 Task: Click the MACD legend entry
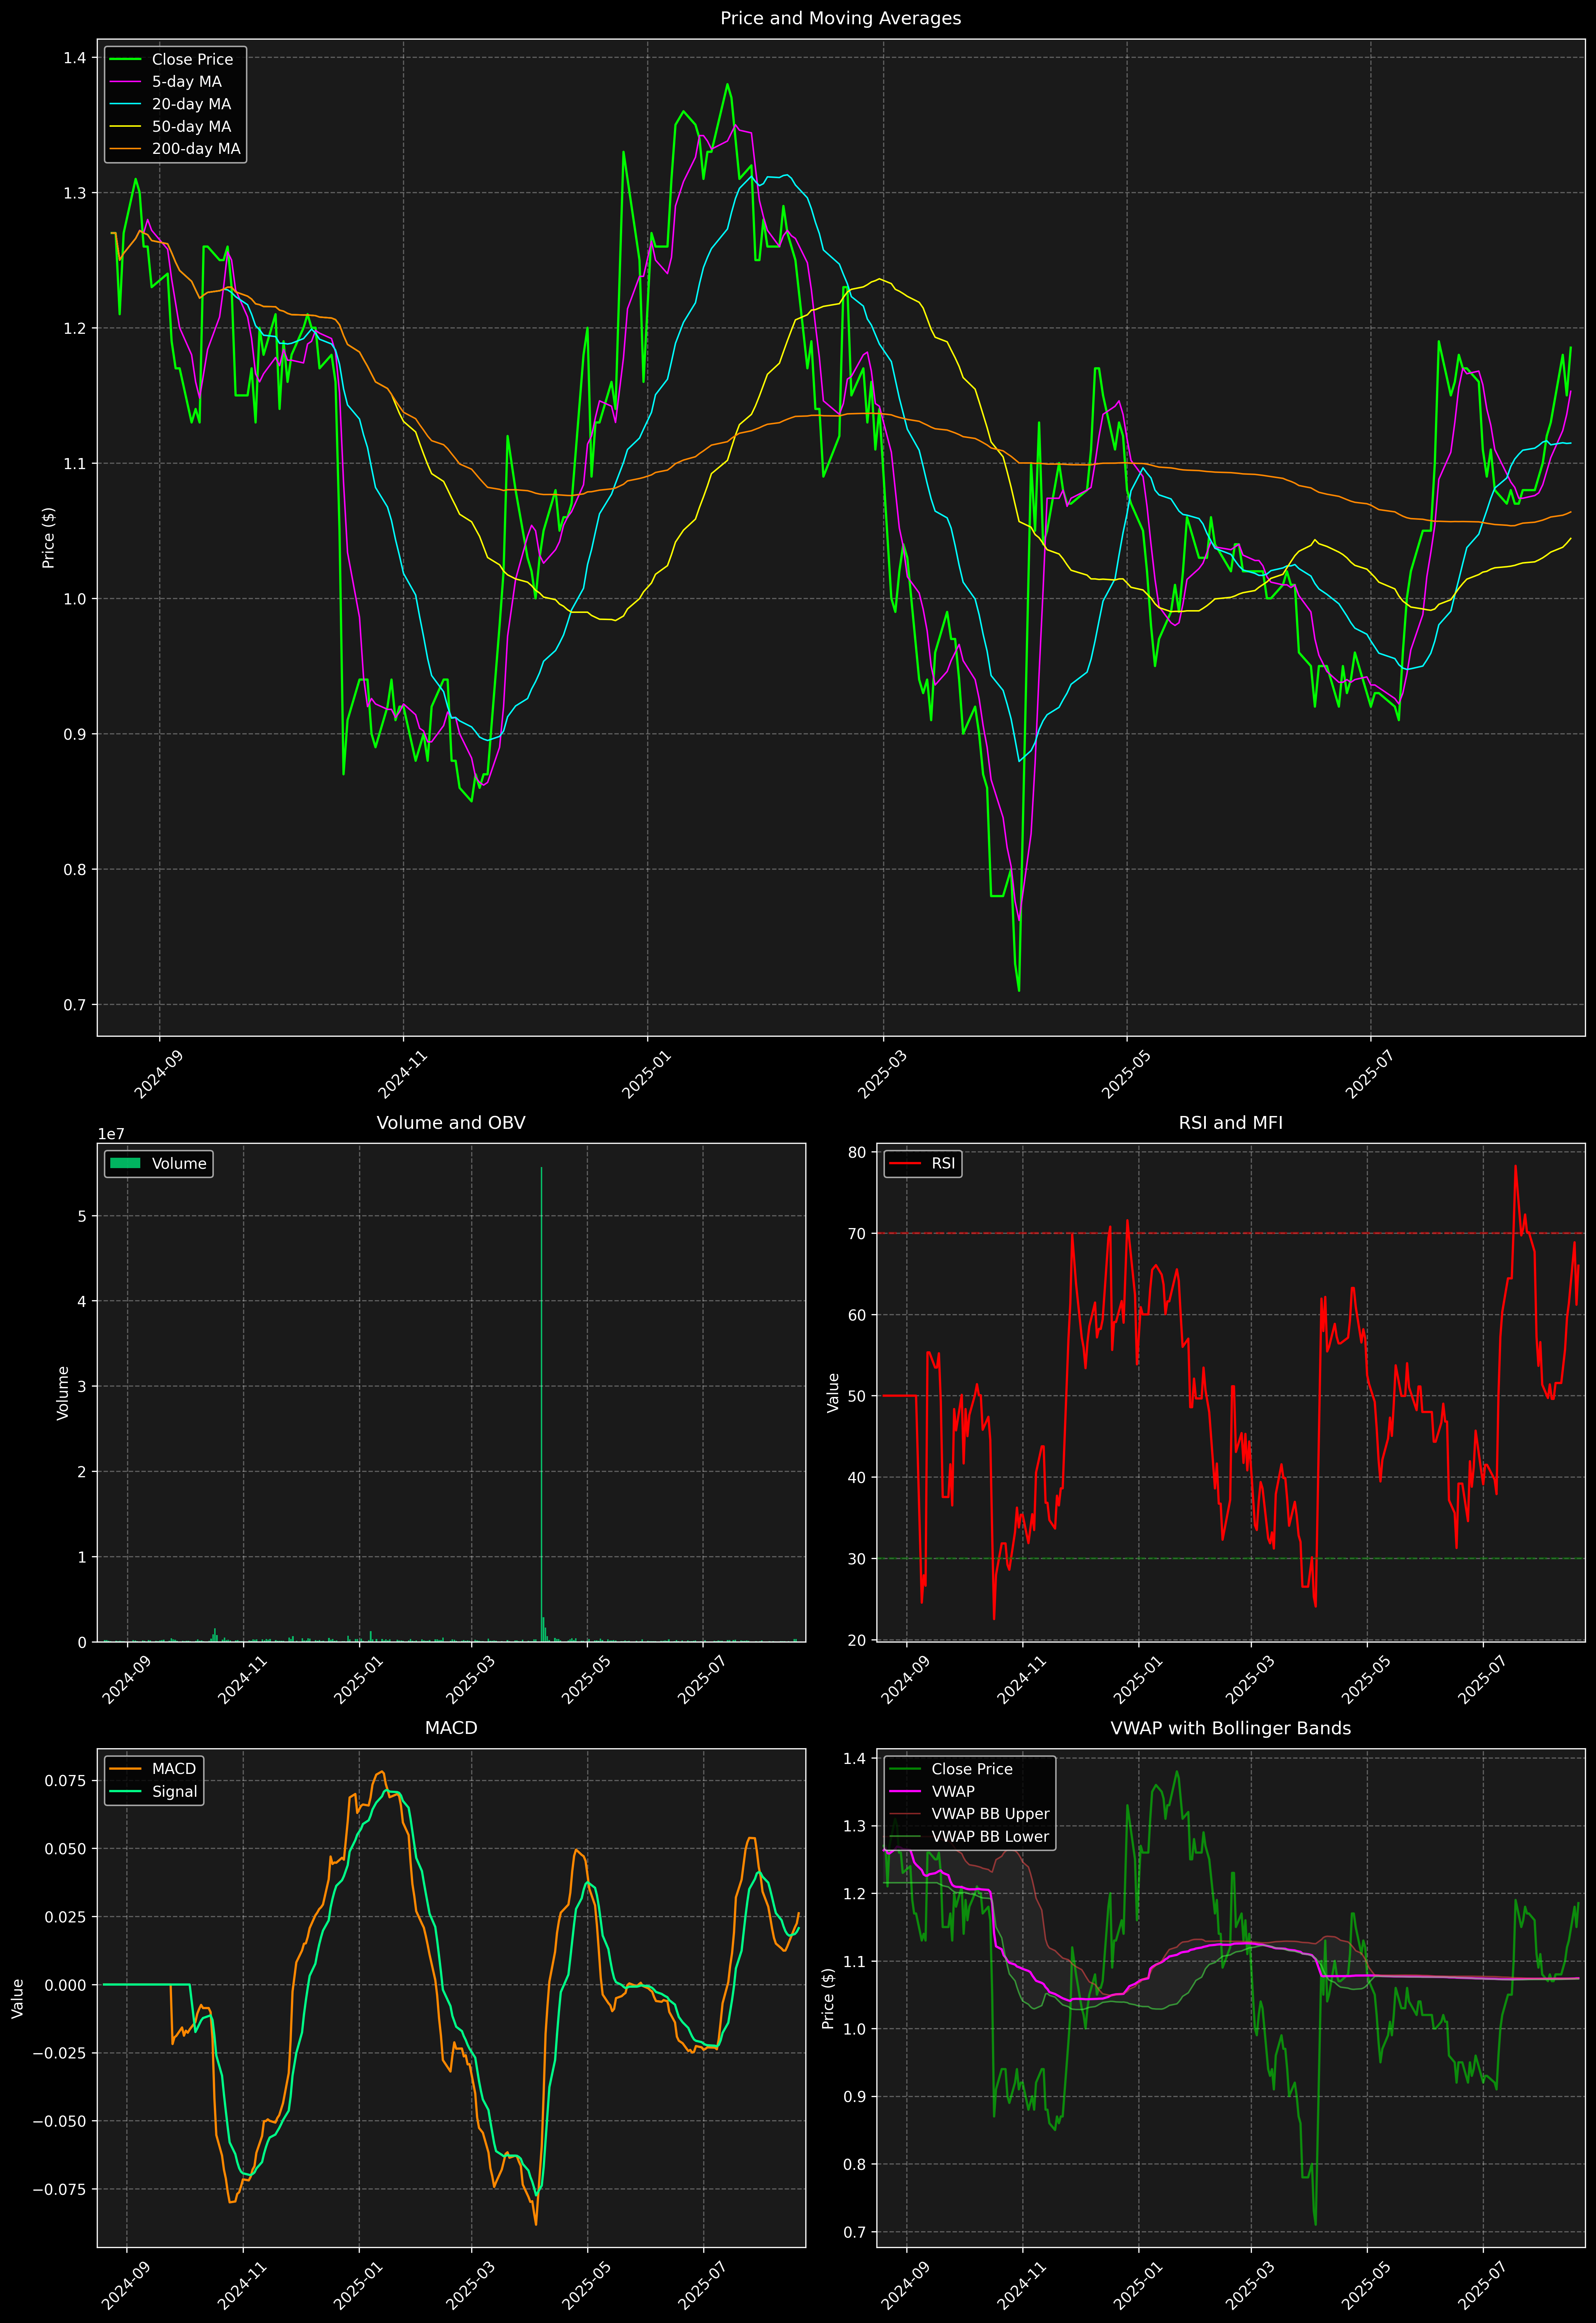tap(173, 1769)
